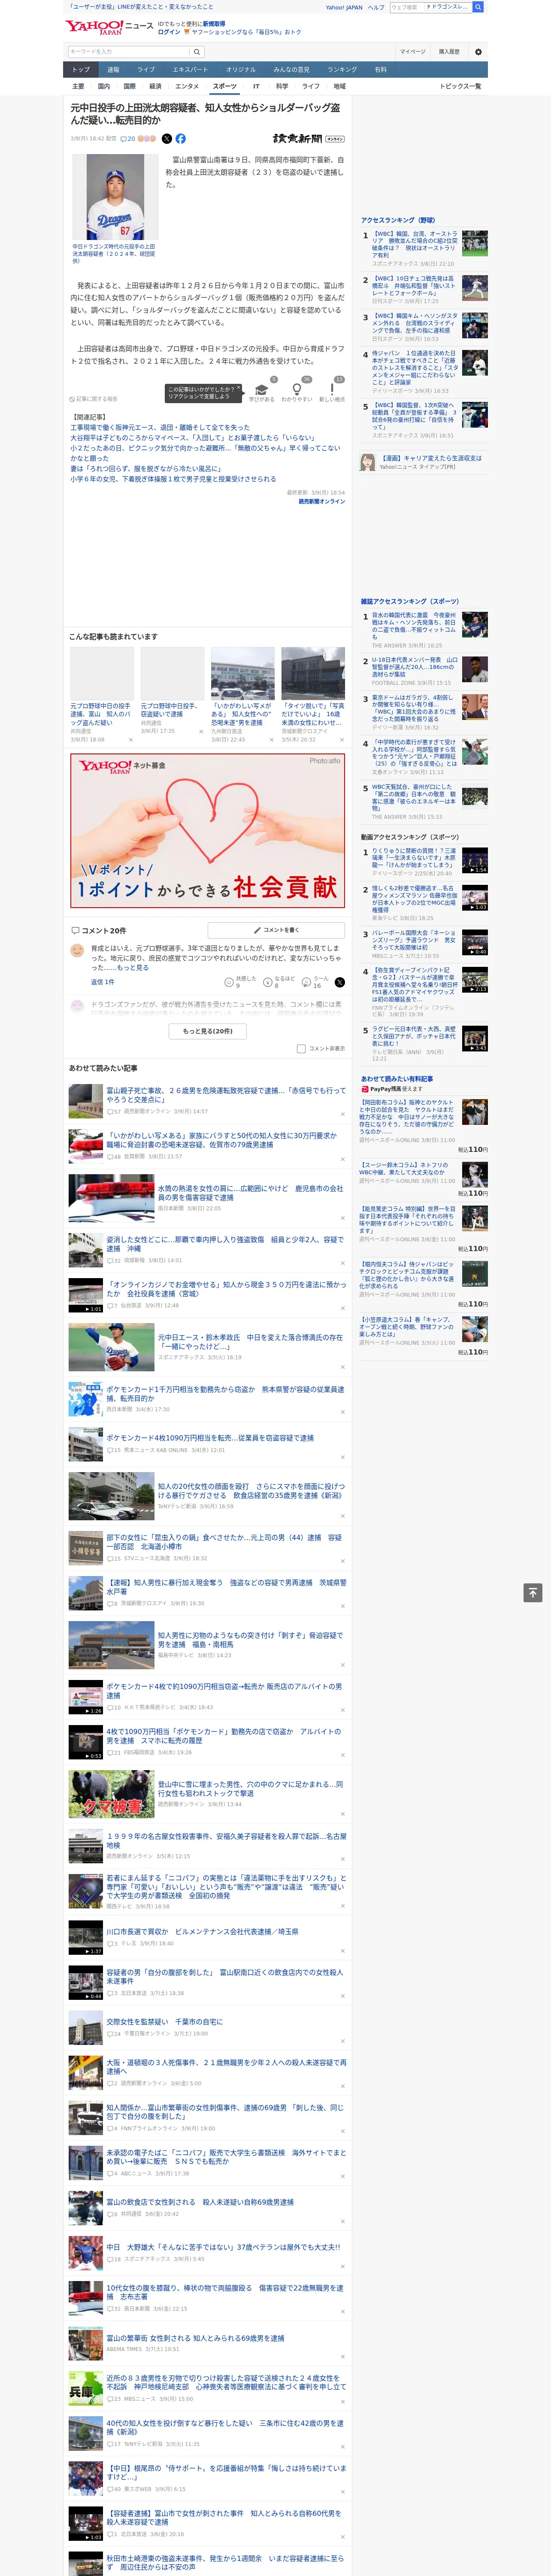Select the トップ navigation tab
551x2576 pixels.
81,70
